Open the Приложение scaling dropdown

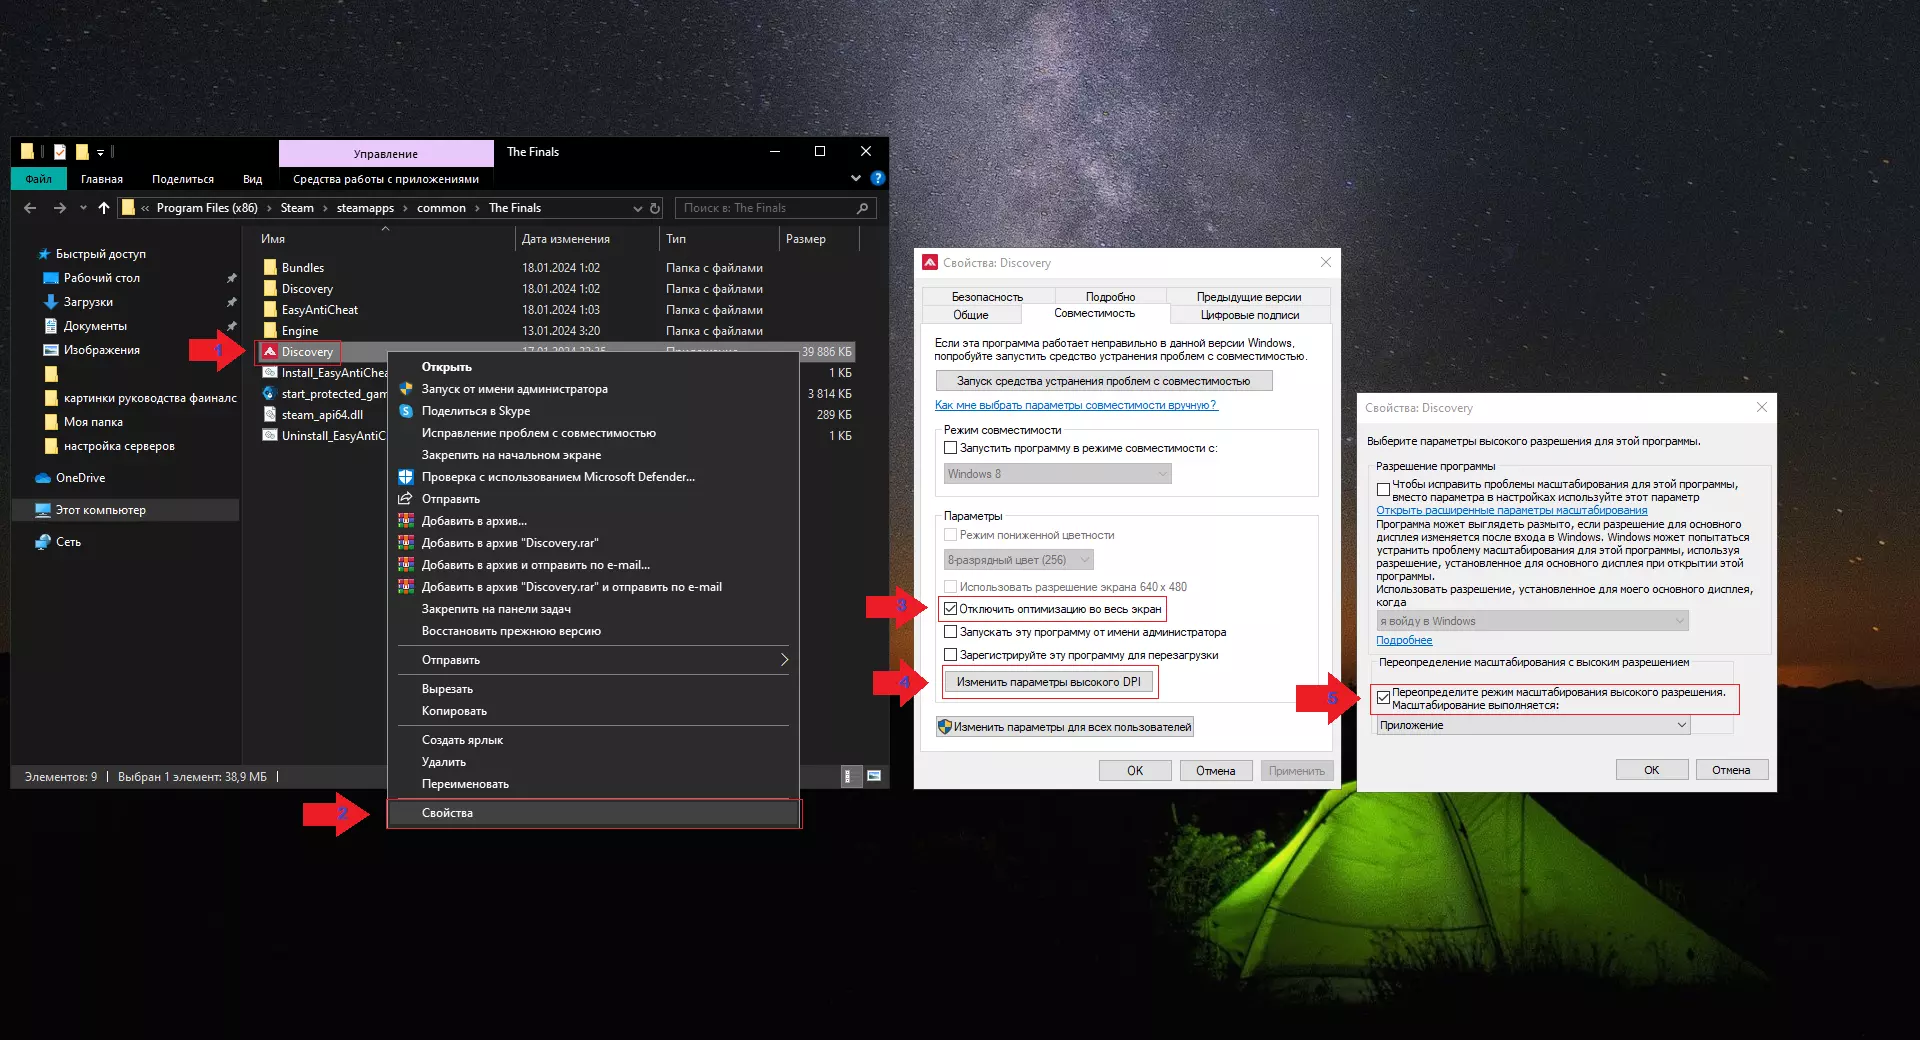coord(1533,725)
